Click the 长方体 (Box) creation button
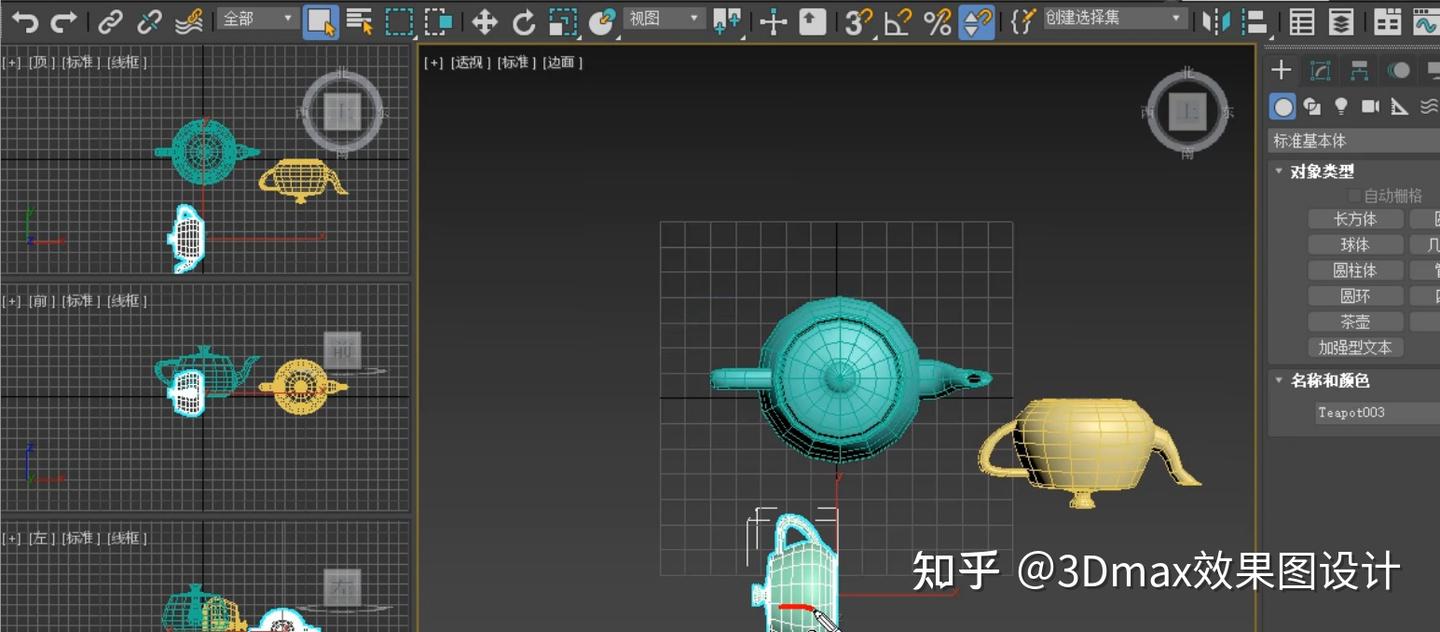This screenshot has width=1440, height=632. point(1355,219)
